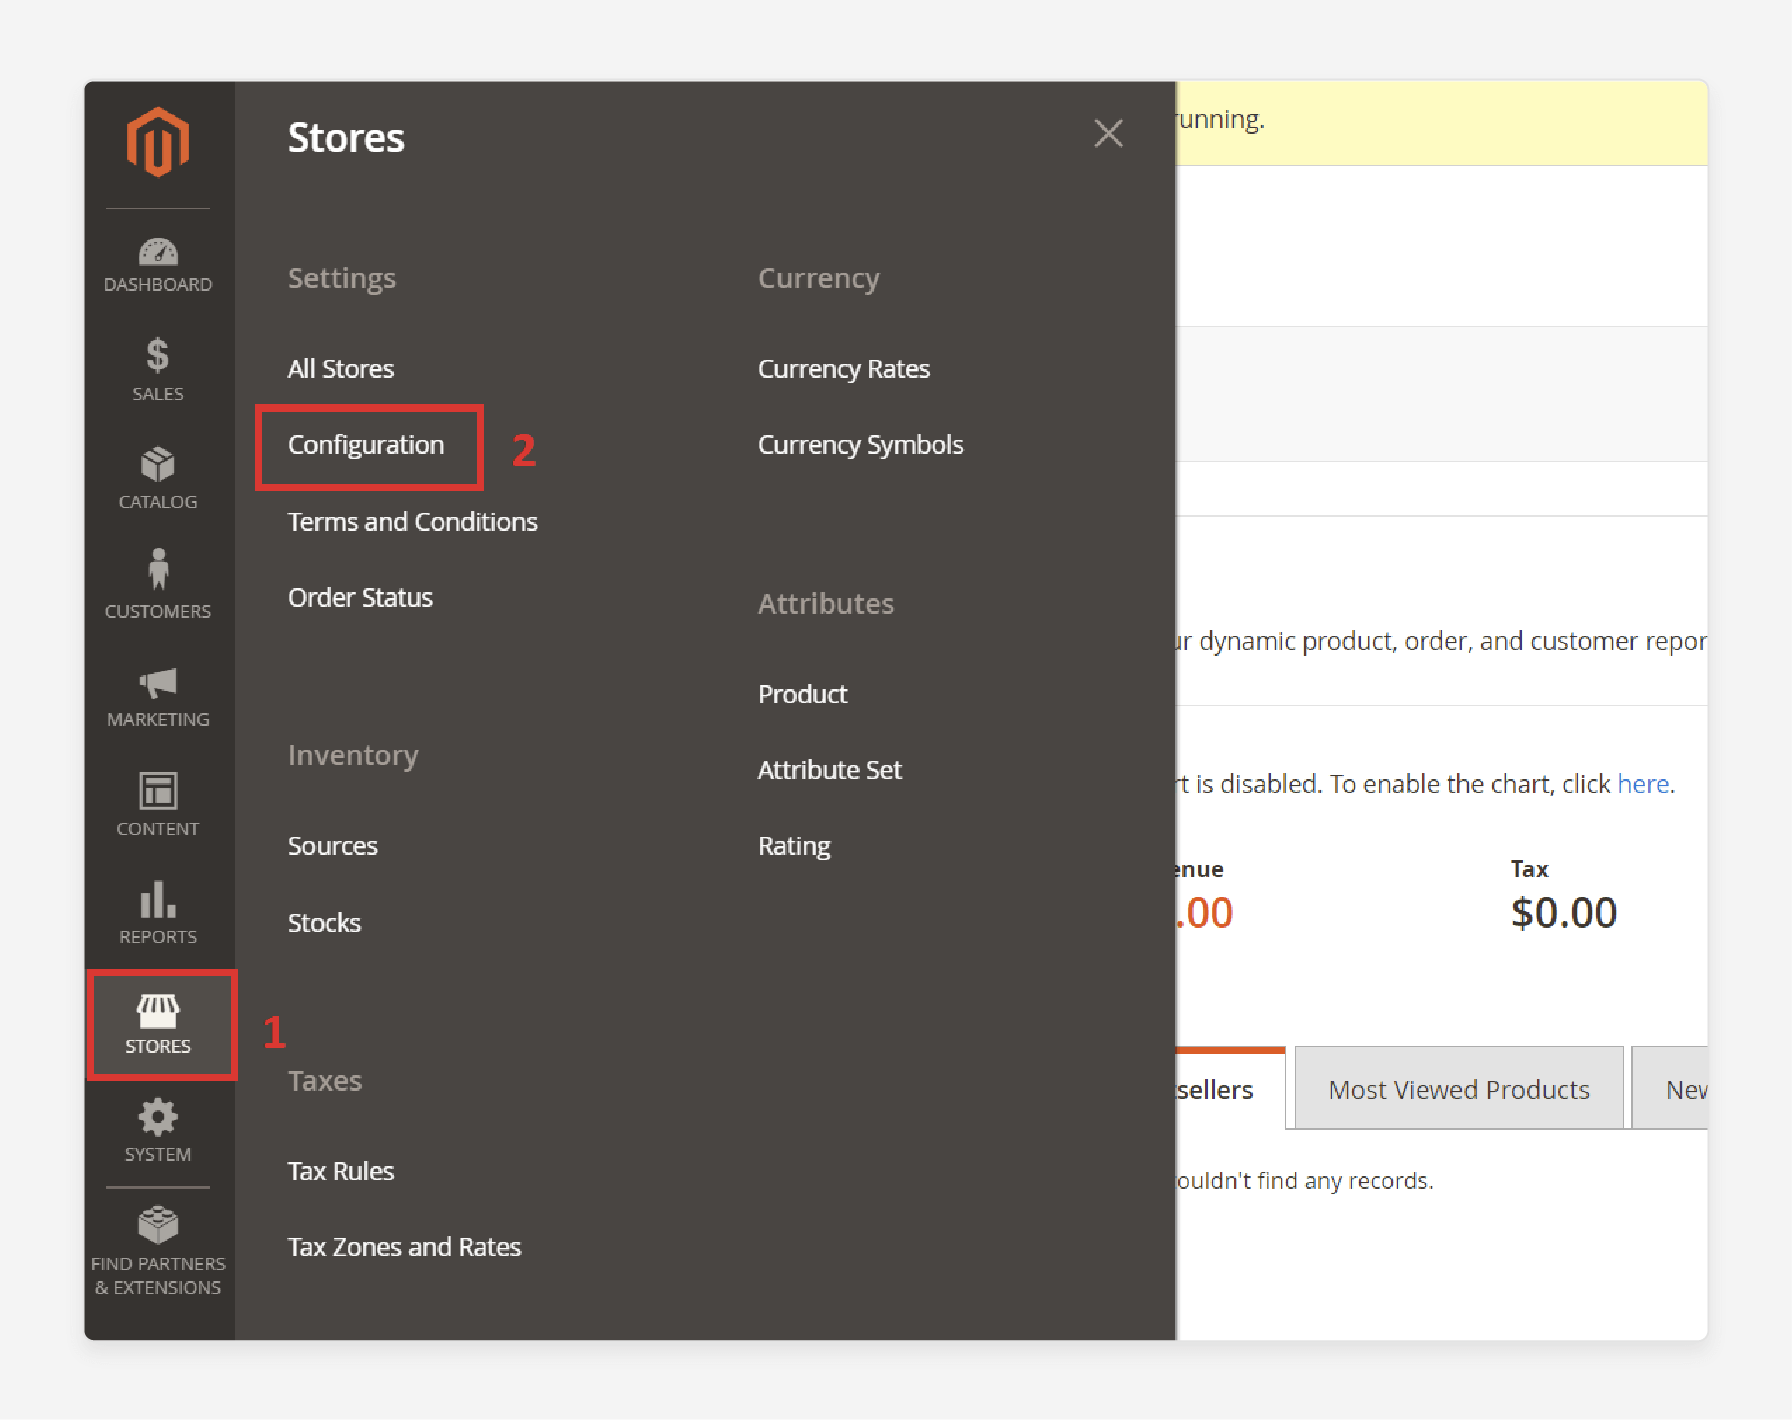The image size is (1792, 1420).
Task: Close the Stores menu panel
Action: coord(1108,133)
